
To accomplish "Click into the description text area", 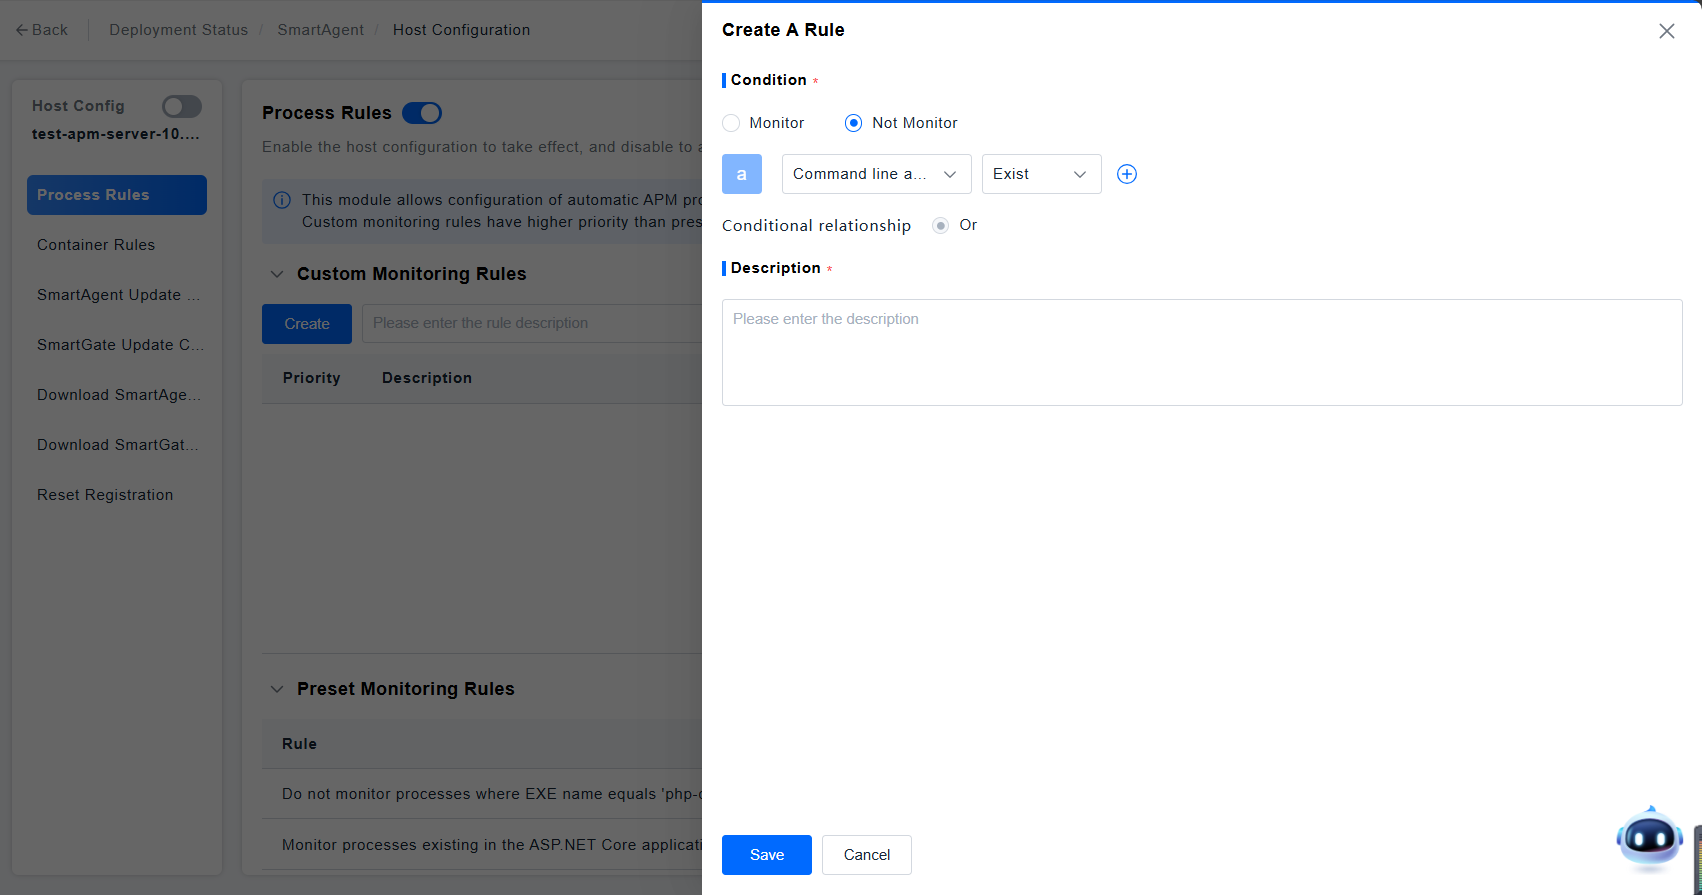I will pyautogui.click(x=1201, y=352).
